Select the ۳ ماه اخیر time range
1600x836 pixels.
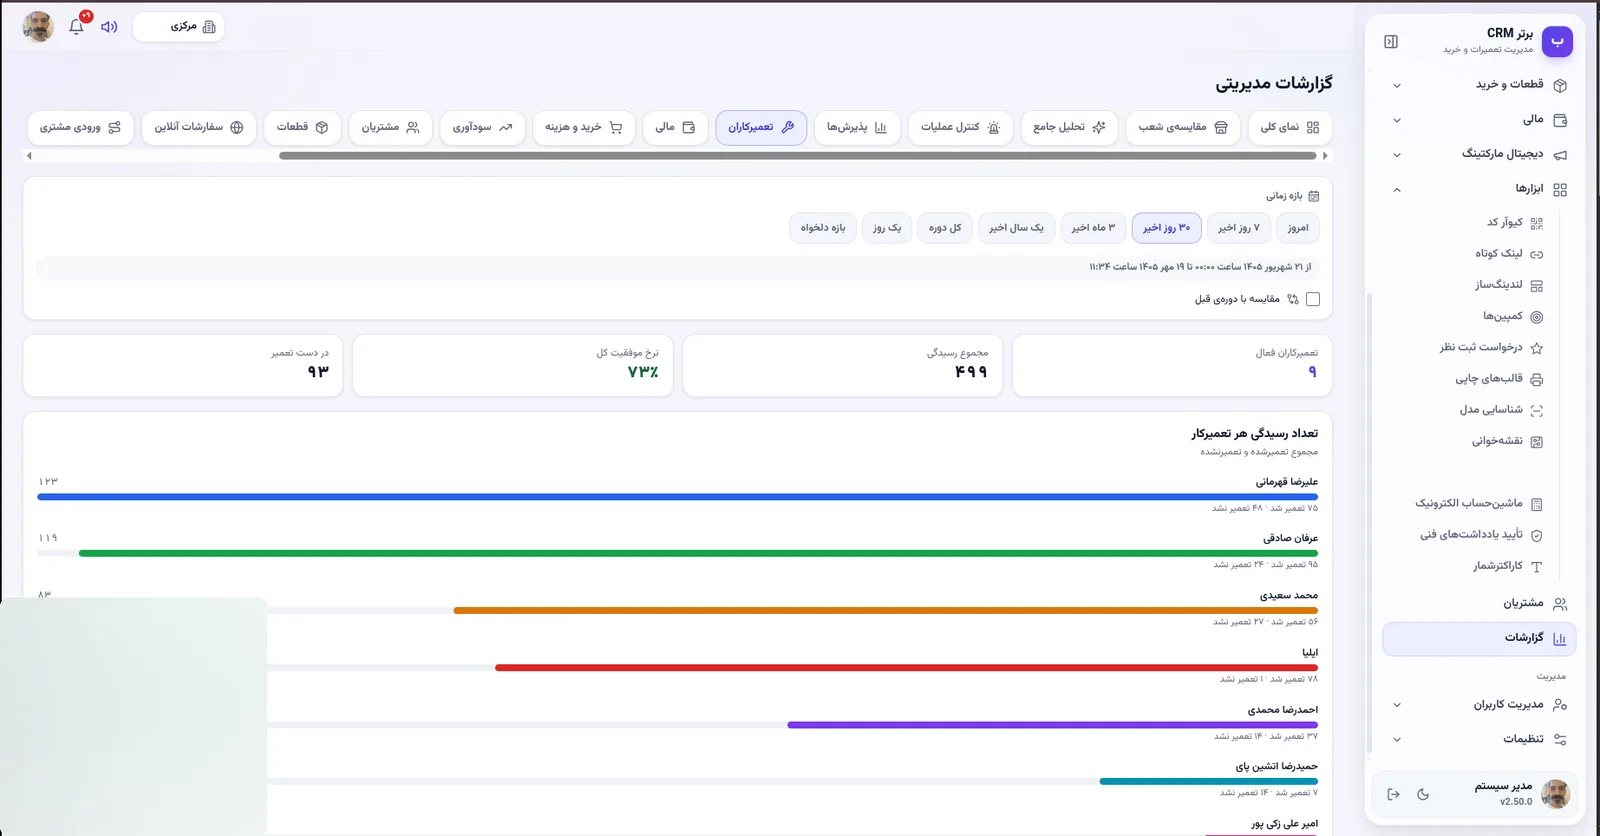(1093, 228)
